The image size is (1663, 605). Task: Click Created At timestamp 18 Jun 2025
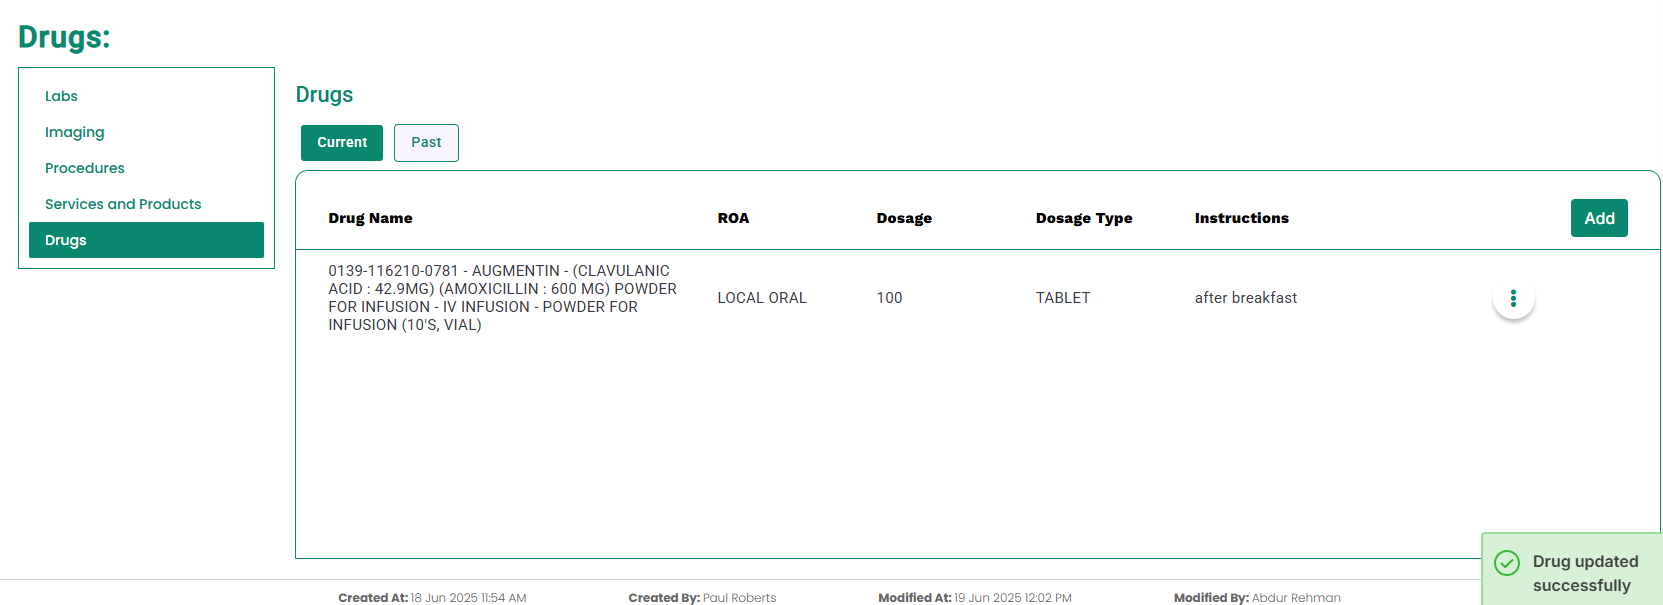432,598
